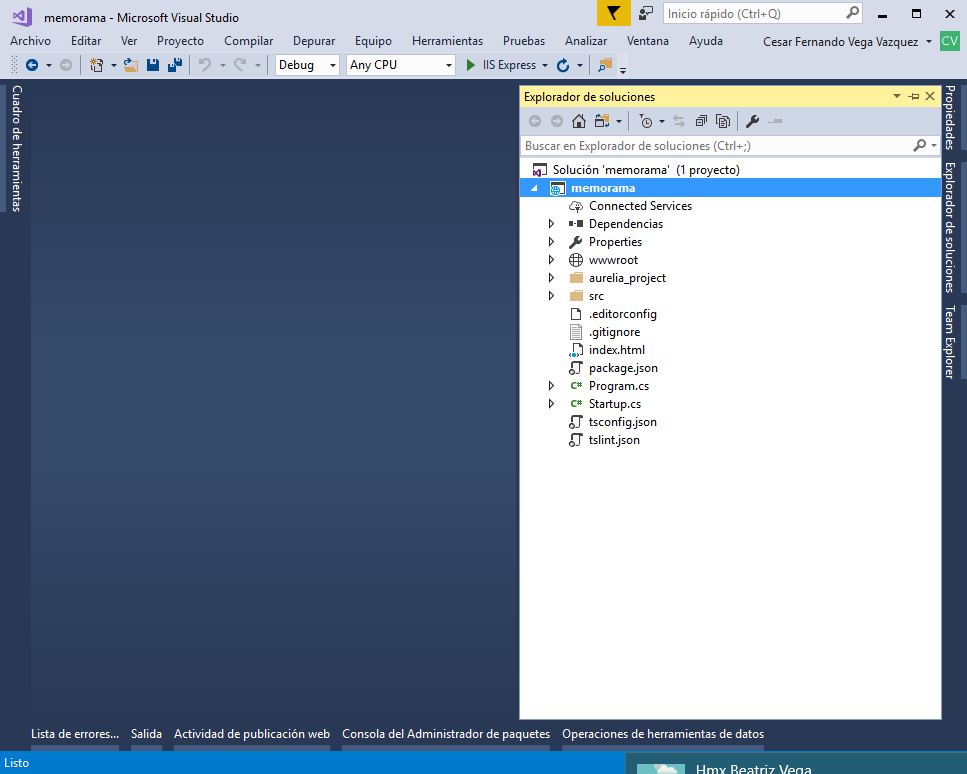The width and height of the screenshot is (967, 774).
Task: Select the tsconfig.json file
Action: pyautogui.click(x=622, y=422)
